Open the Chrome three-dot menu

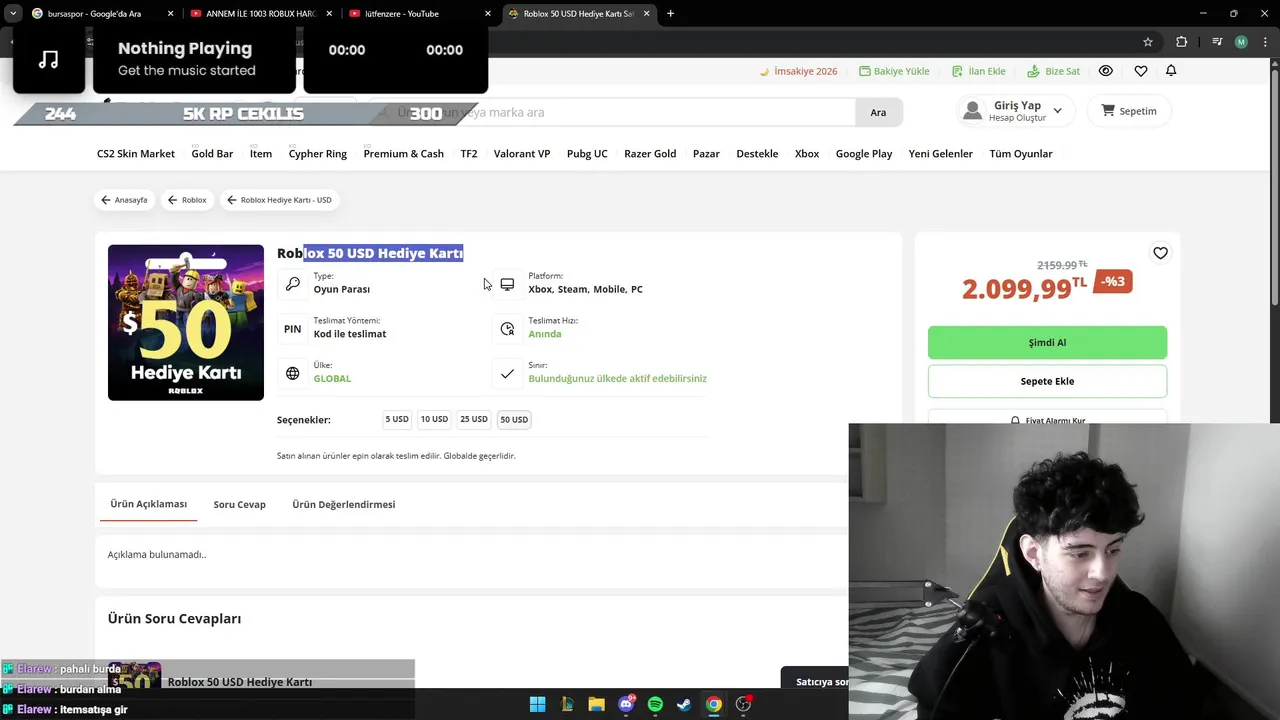(x=1264, y=42)
